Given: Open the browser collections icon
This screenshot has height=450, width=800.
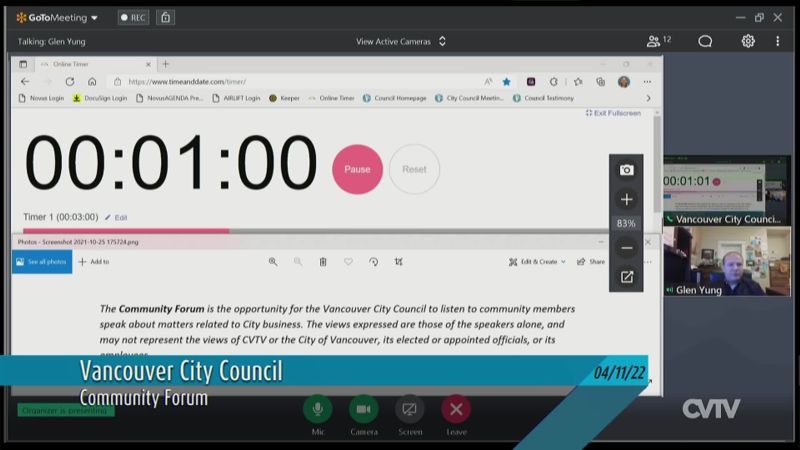Looking at the screenshot, I should tap(601, 82).
